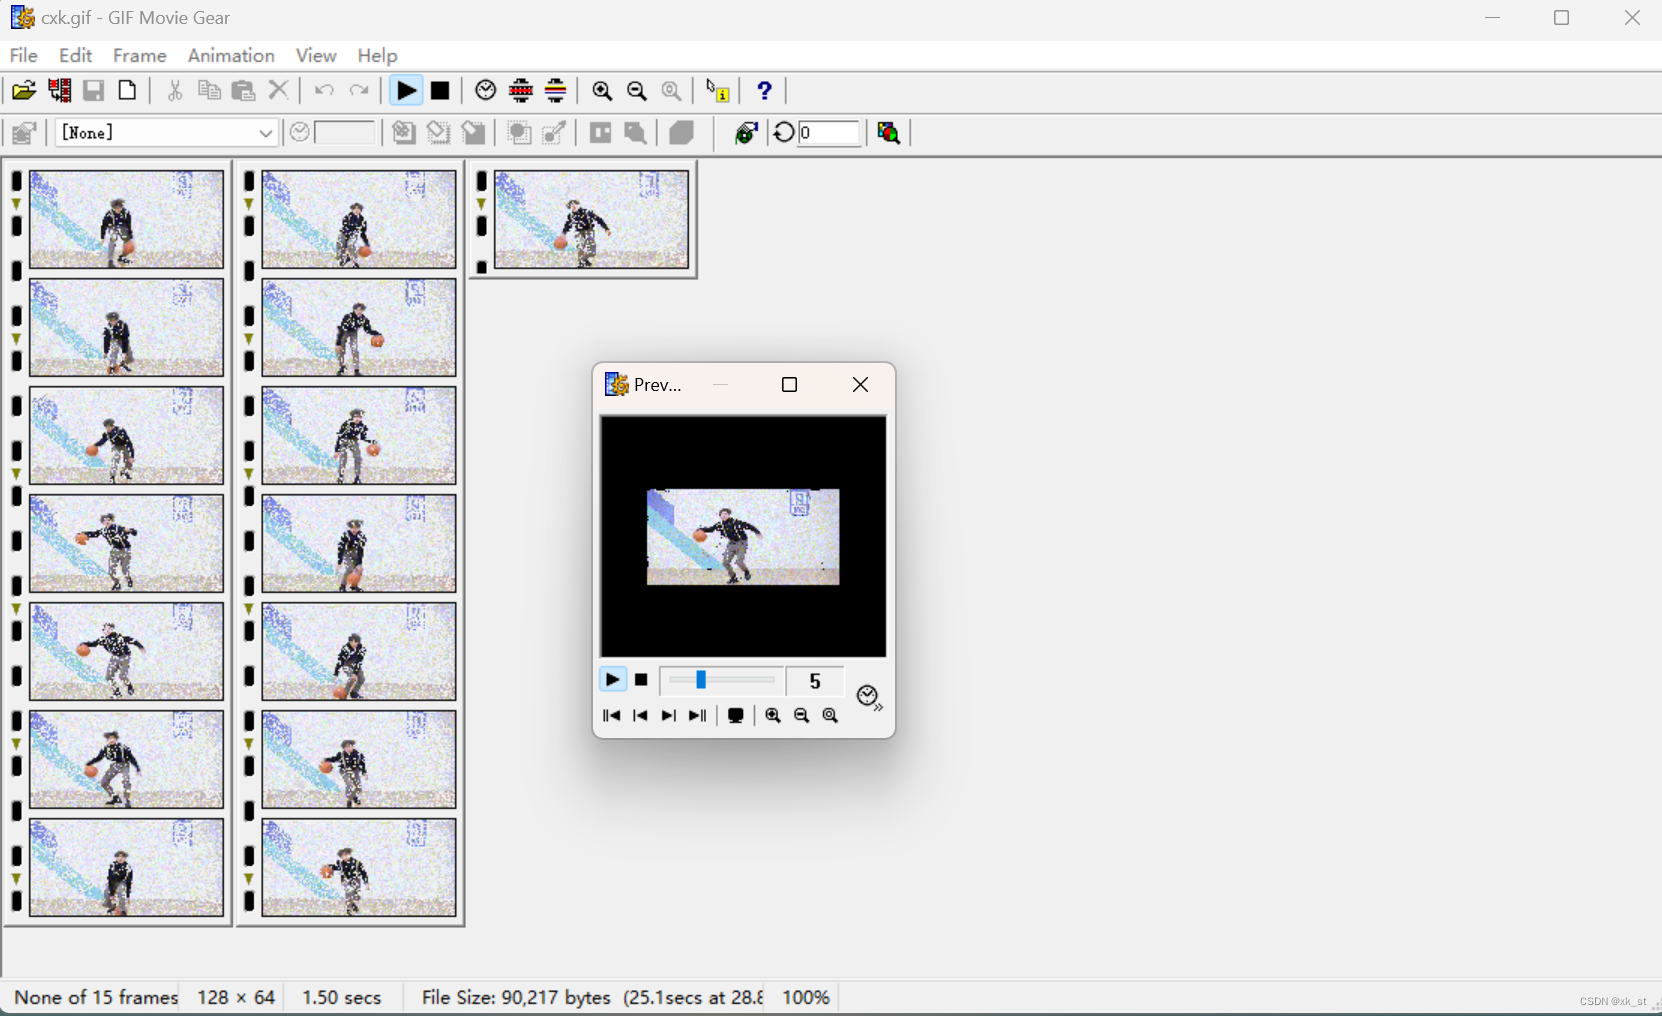Stop animation with main toolbar Stop button
The width and height of the screenshot is (1662, 1016).
[440, 91]
